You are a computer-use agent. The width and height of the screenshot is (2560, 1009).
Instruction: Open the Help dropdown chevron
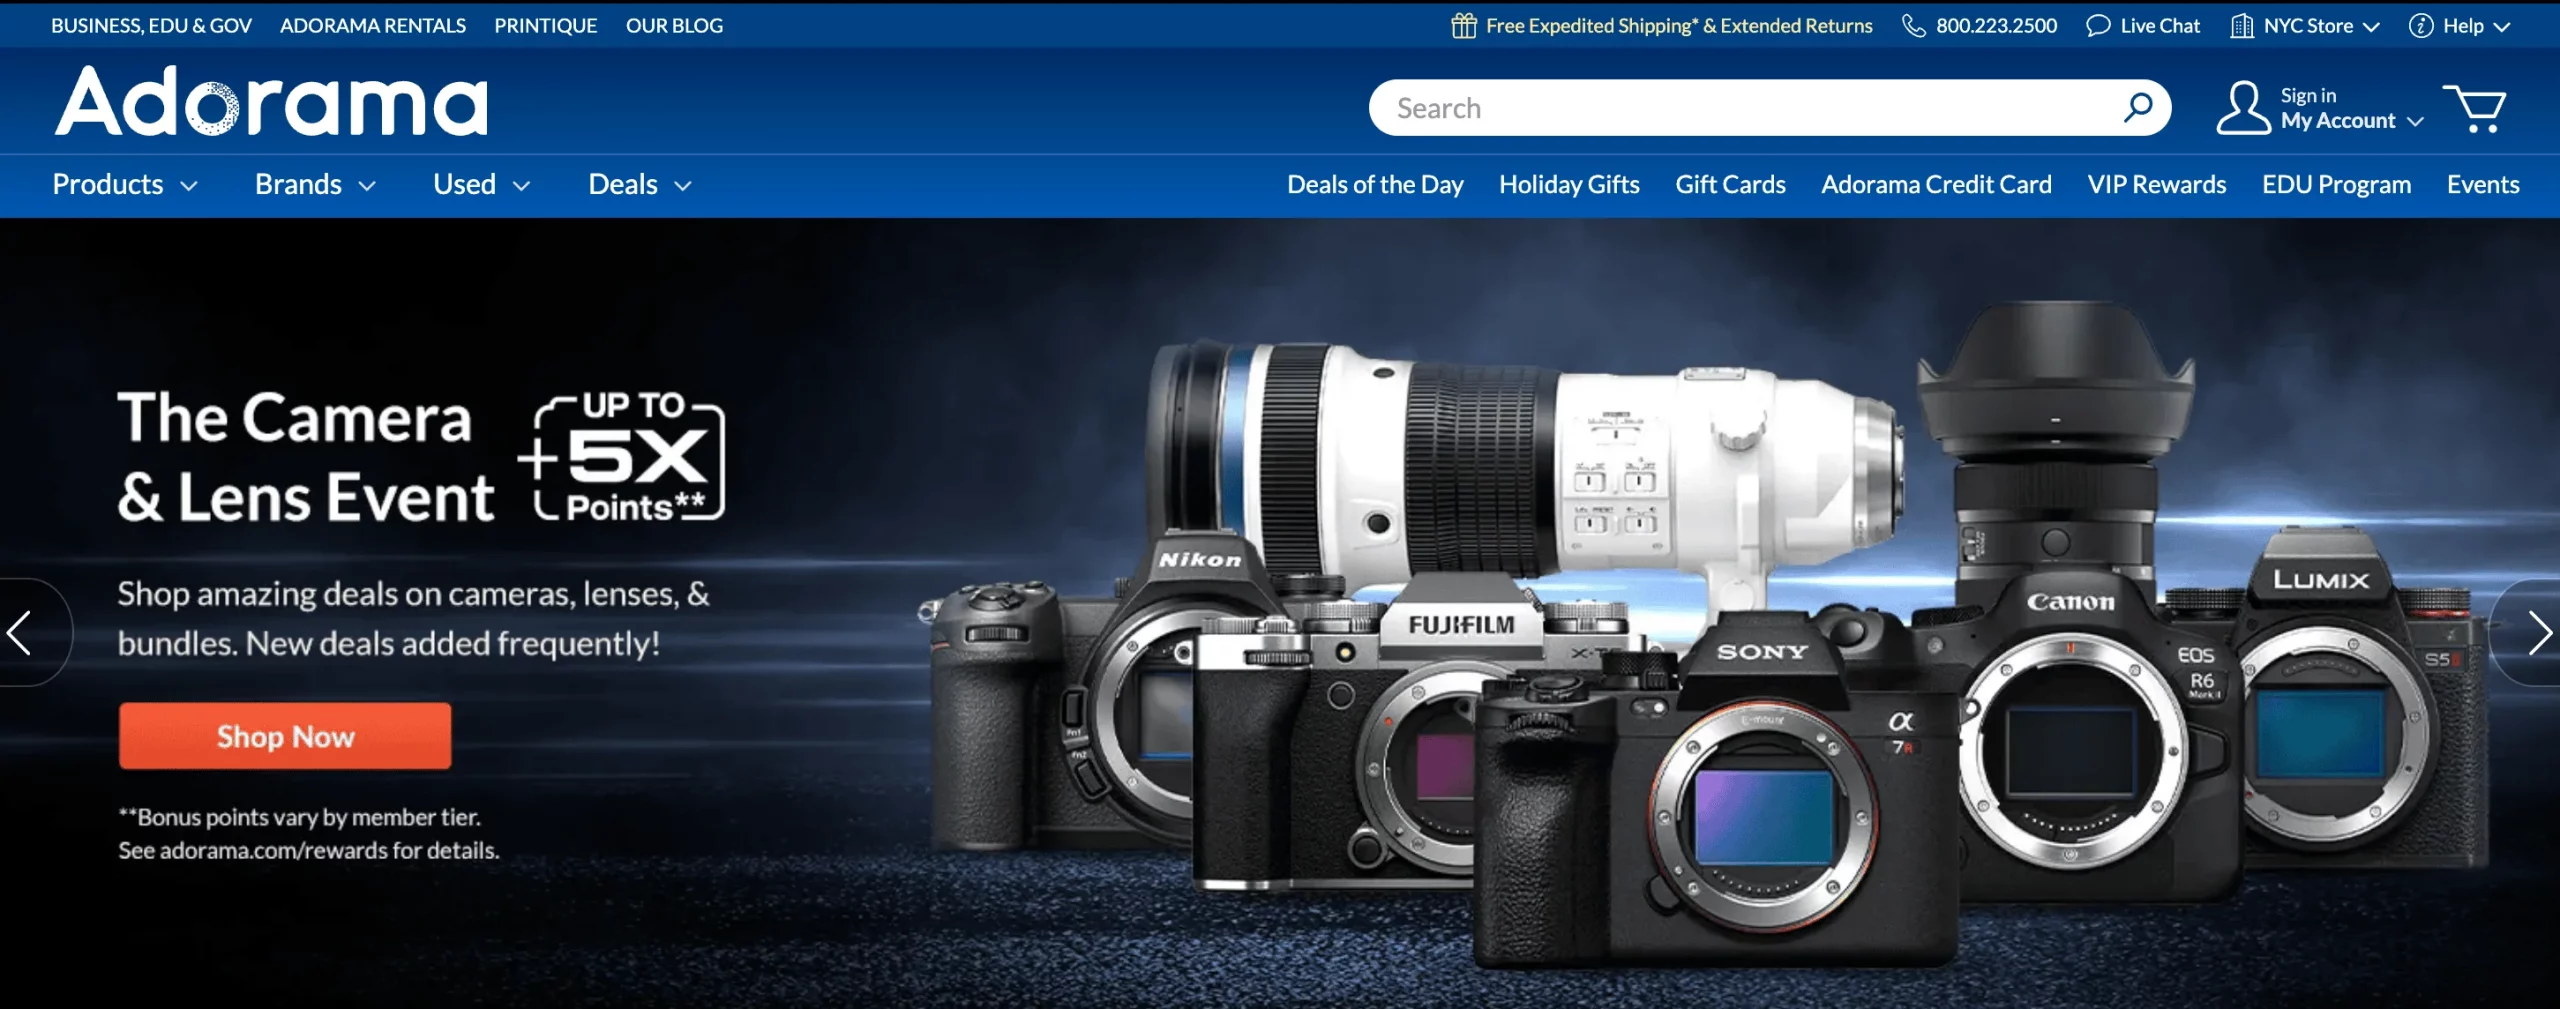pos(2501,27)
